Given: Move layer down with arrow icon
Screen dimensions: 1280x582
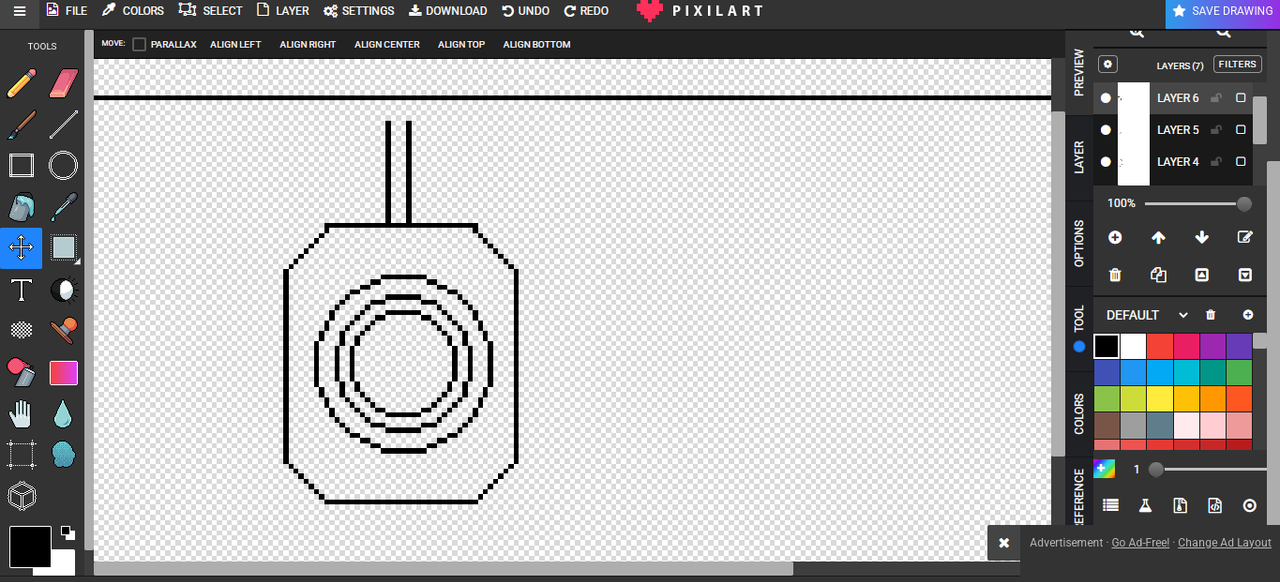Looking at the screenshot, I should pyautogui.click(x=1202, y=237).
